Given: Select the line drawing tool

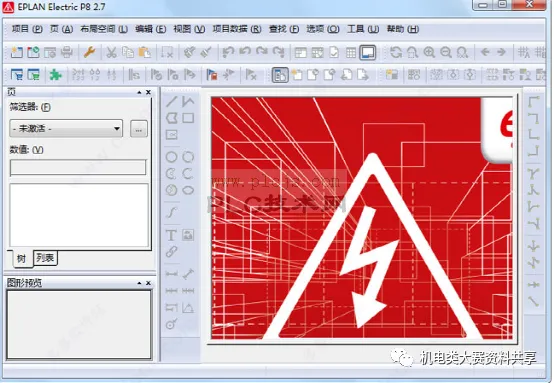Looking at the screenshot, I should (x=172, y=101).
